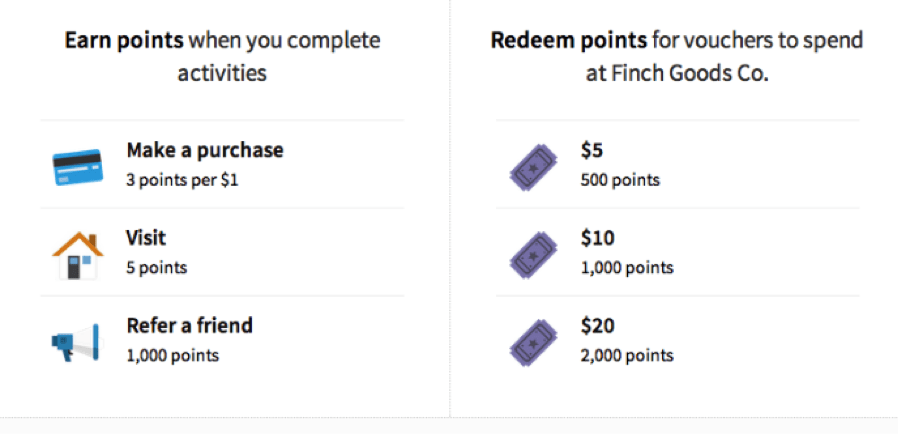Click the 3 points per $1 text
Image resolution: width=899 pixels, height=434 pixels.
coord(182,180)
